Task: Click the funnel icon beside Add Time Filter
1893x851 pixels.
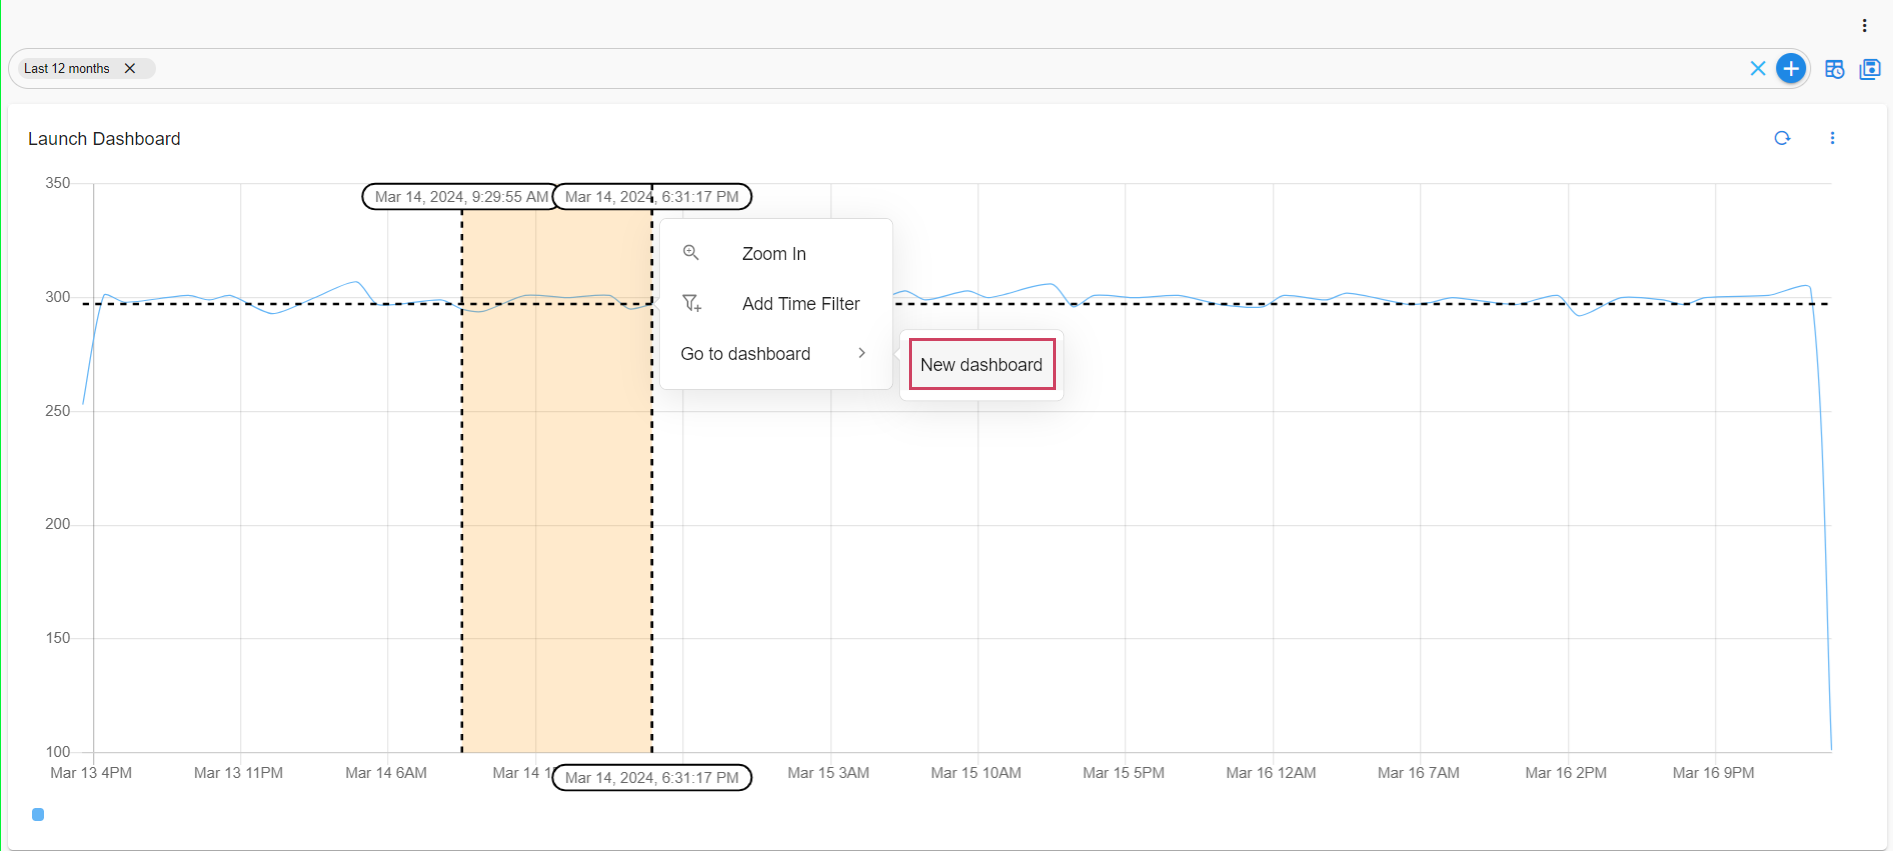Action: [691, 303]
